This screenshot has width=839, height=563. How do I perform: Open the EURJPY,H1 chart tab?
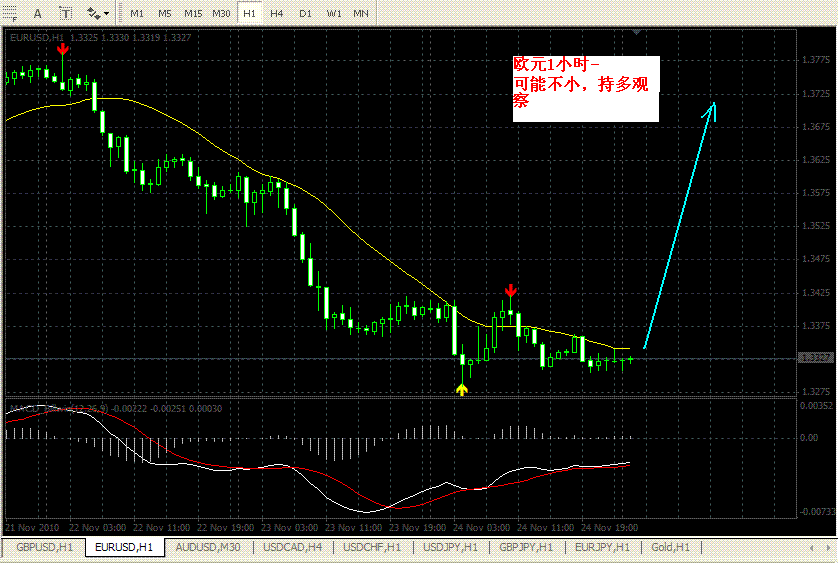point(602,547)
